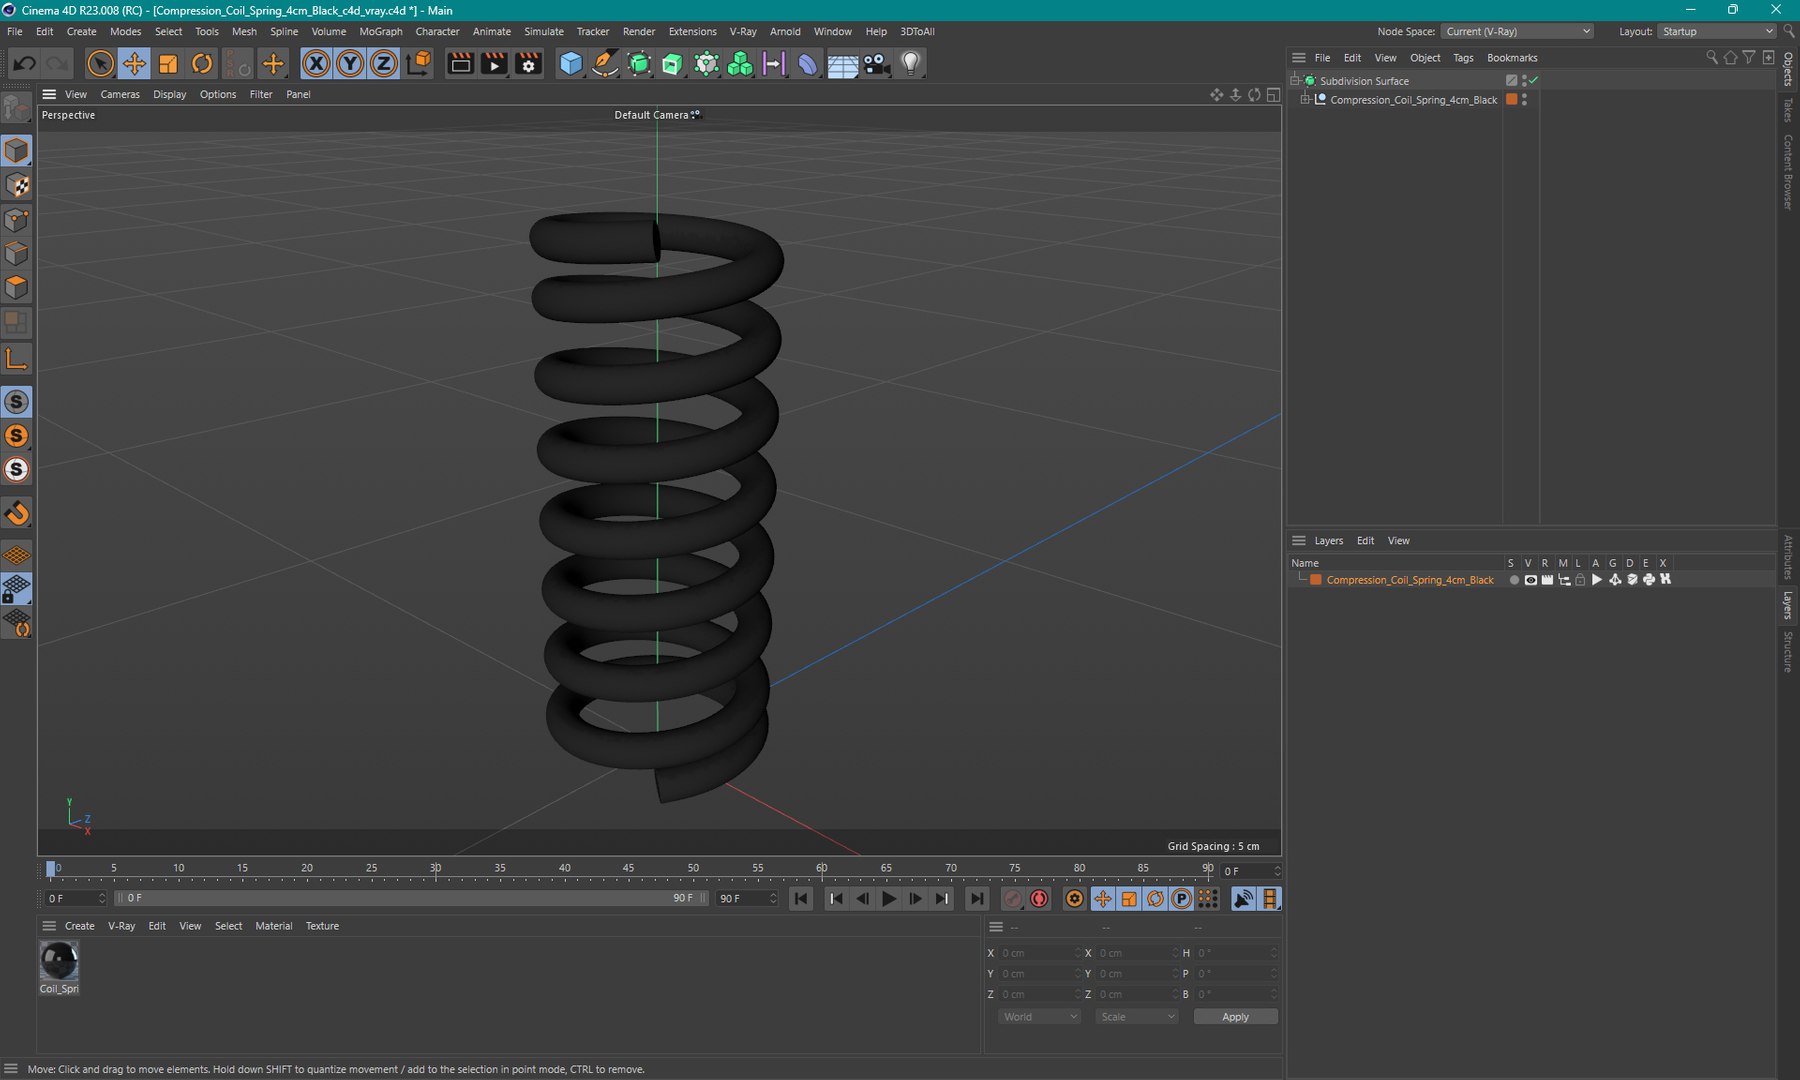1800x1080 pixels.
Task: Click frame 45 on the timeline ruler
Action: 628,869
